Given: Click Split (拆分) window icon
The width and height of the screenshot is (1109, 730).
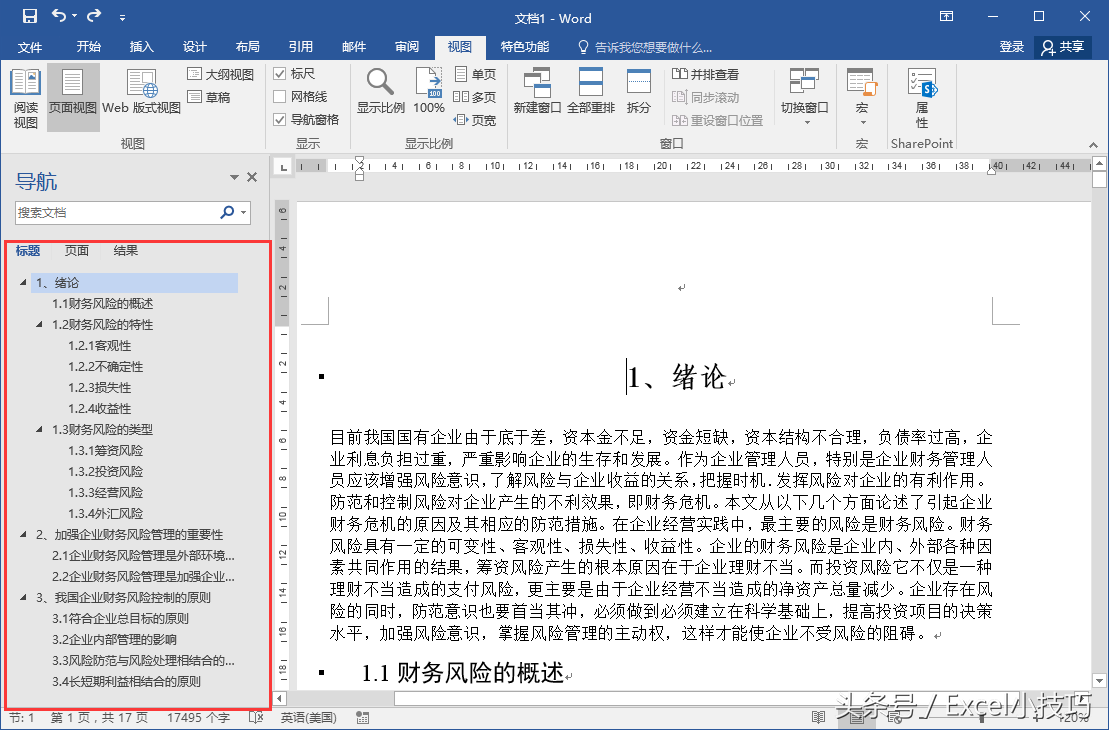Looking at the screenshot, I should [638, 90].
